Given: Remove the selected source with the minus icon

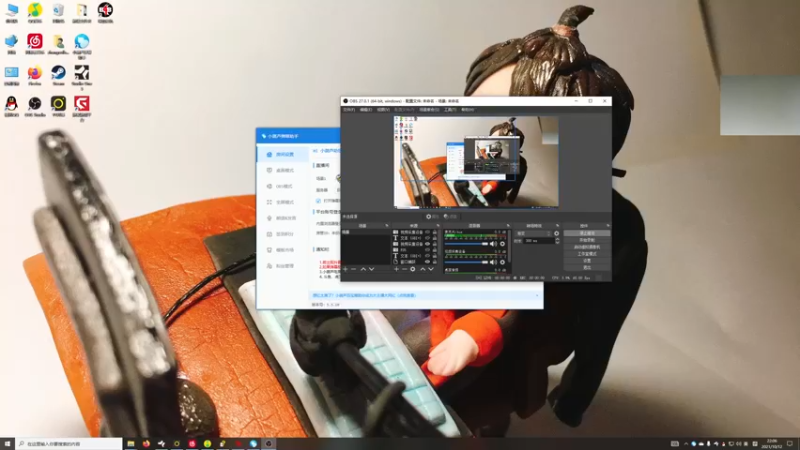Looking at the screenshot, I should pyautogui.click(x=405, y=269).
